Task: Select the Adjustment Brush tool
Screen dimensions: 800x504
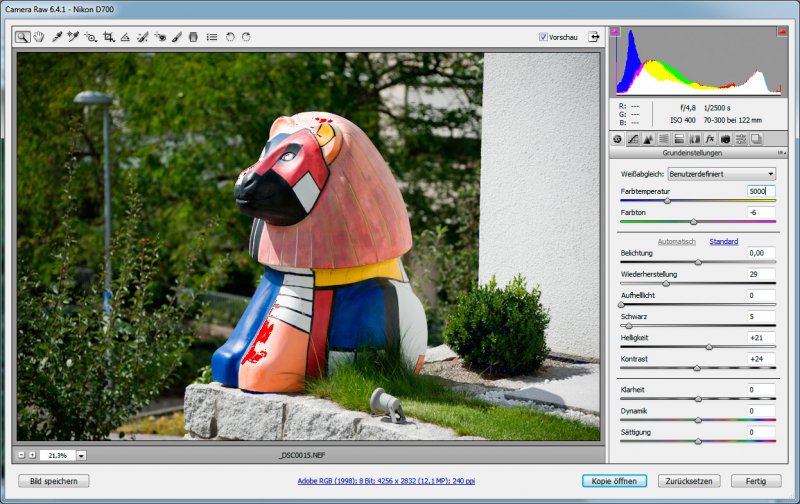Action: (177, 37)
